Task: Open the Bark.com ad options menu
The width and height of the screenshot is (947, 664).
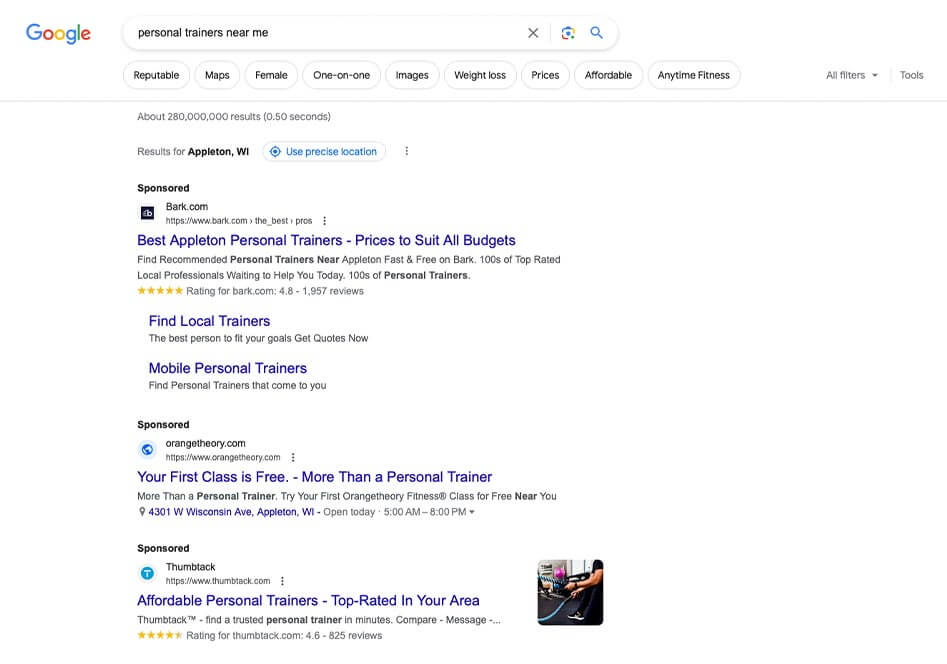Action: [324, 221]
